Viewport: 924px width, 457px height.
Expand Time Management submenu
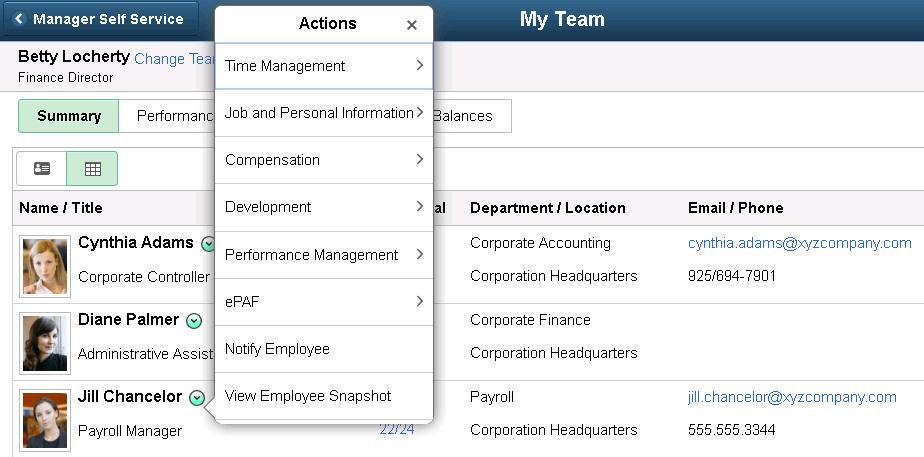click(x=324, y=66)
